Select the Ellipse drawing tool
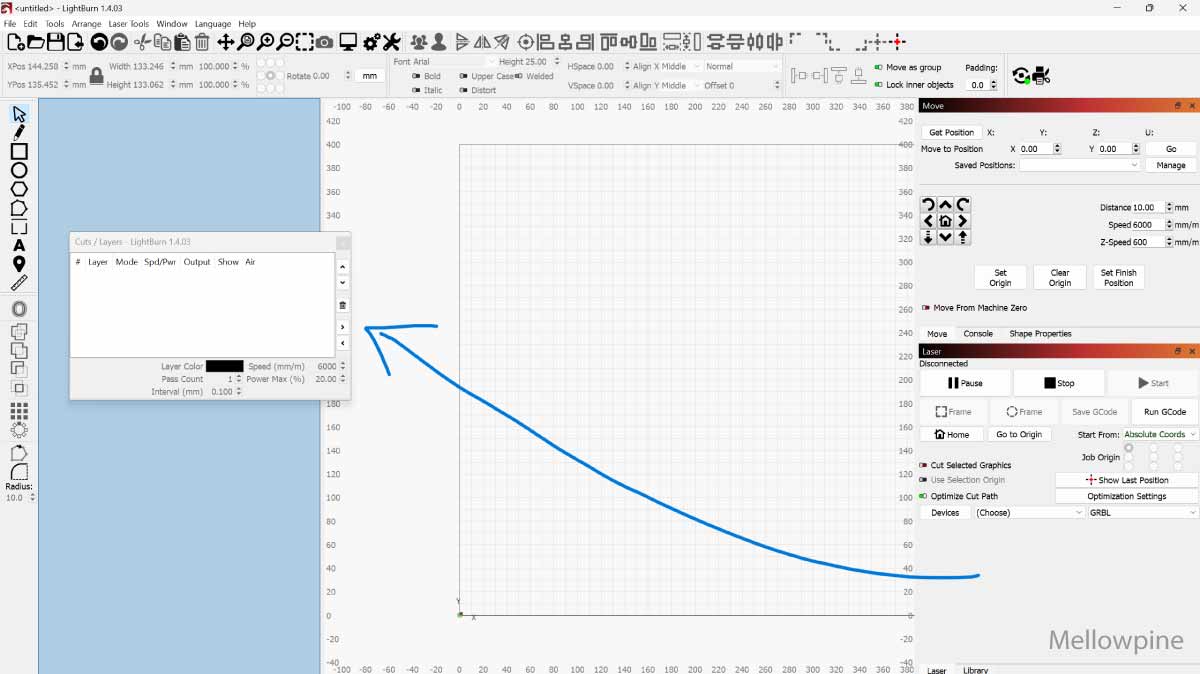Viewport: 1200px width, 674px height. pos(19,170)
